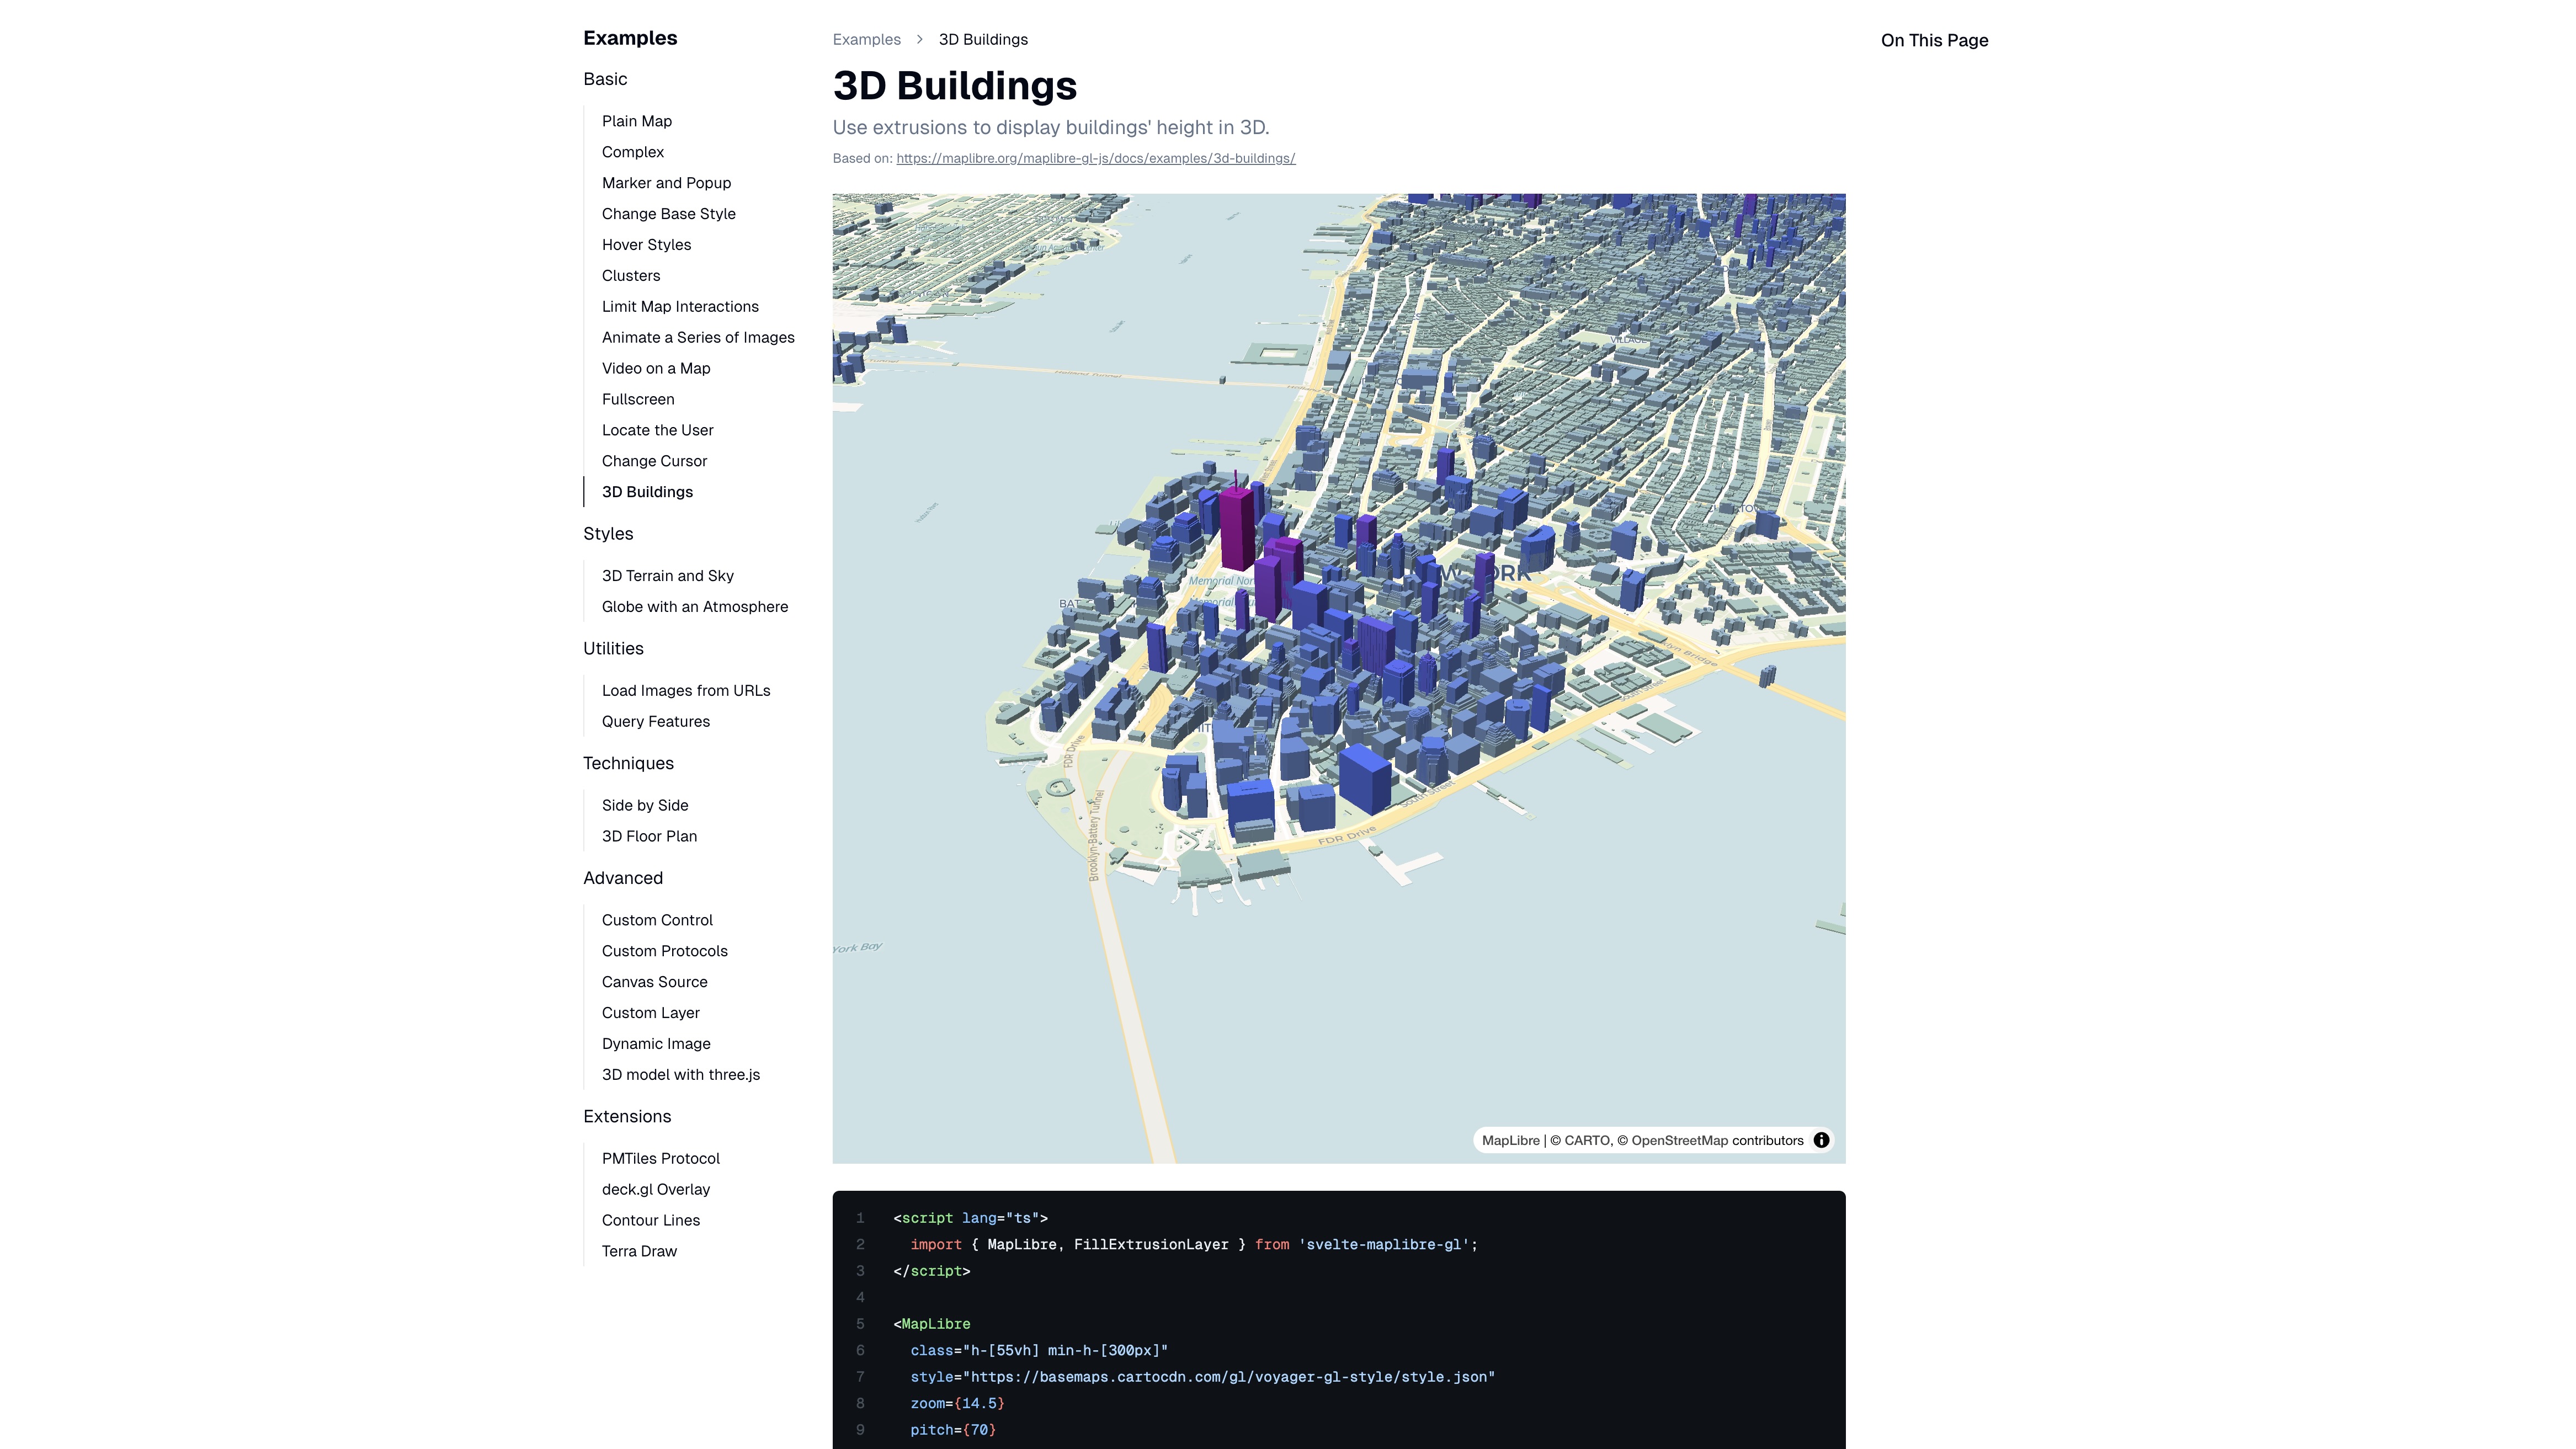Viewport: 2576px width, 1449px height.
Task: Select 3D Buildings in the breadcrumb
Action: coord(982,39)
